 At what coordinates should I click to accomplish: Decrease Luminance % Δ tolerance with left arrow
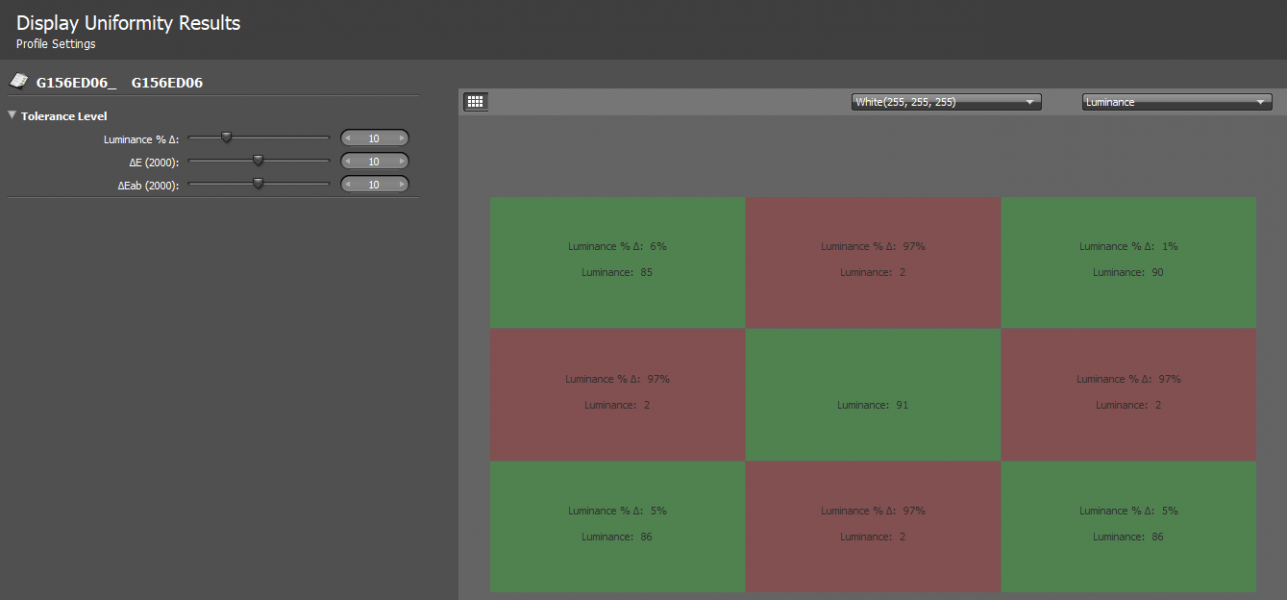click(x=348, y=138)
